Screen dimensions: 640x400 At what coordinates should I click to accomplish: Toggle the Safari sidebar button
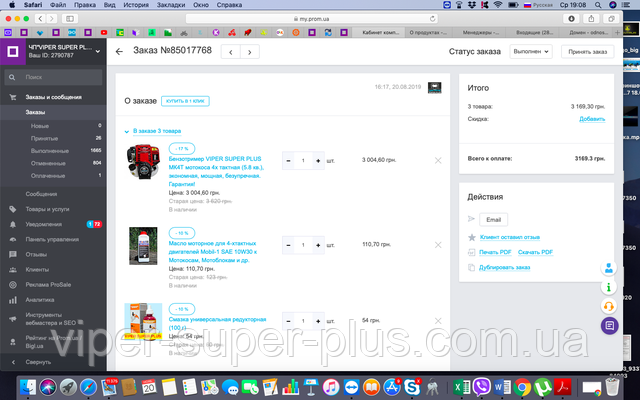70,19
